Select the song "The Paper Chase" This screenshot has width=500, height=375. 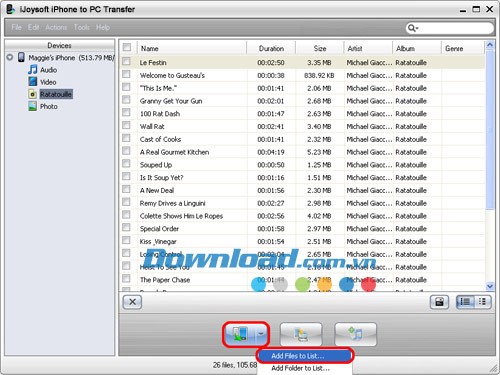pos(165,280)
